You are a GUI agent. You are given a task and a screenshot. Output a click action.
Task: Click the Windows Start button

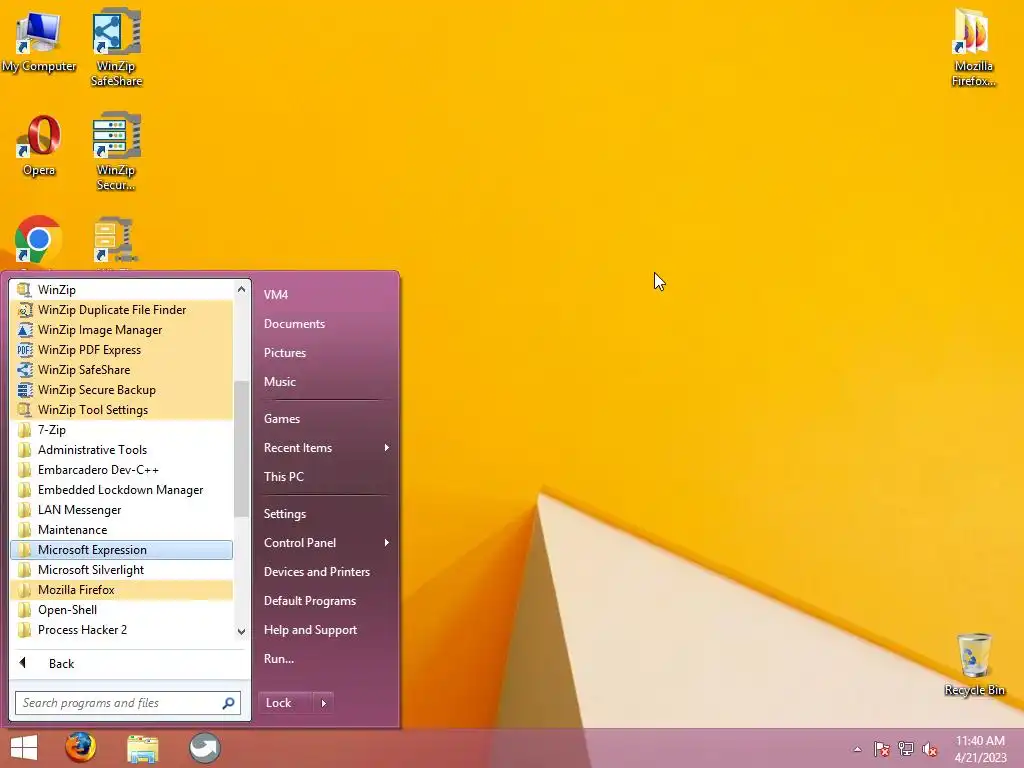24,748
